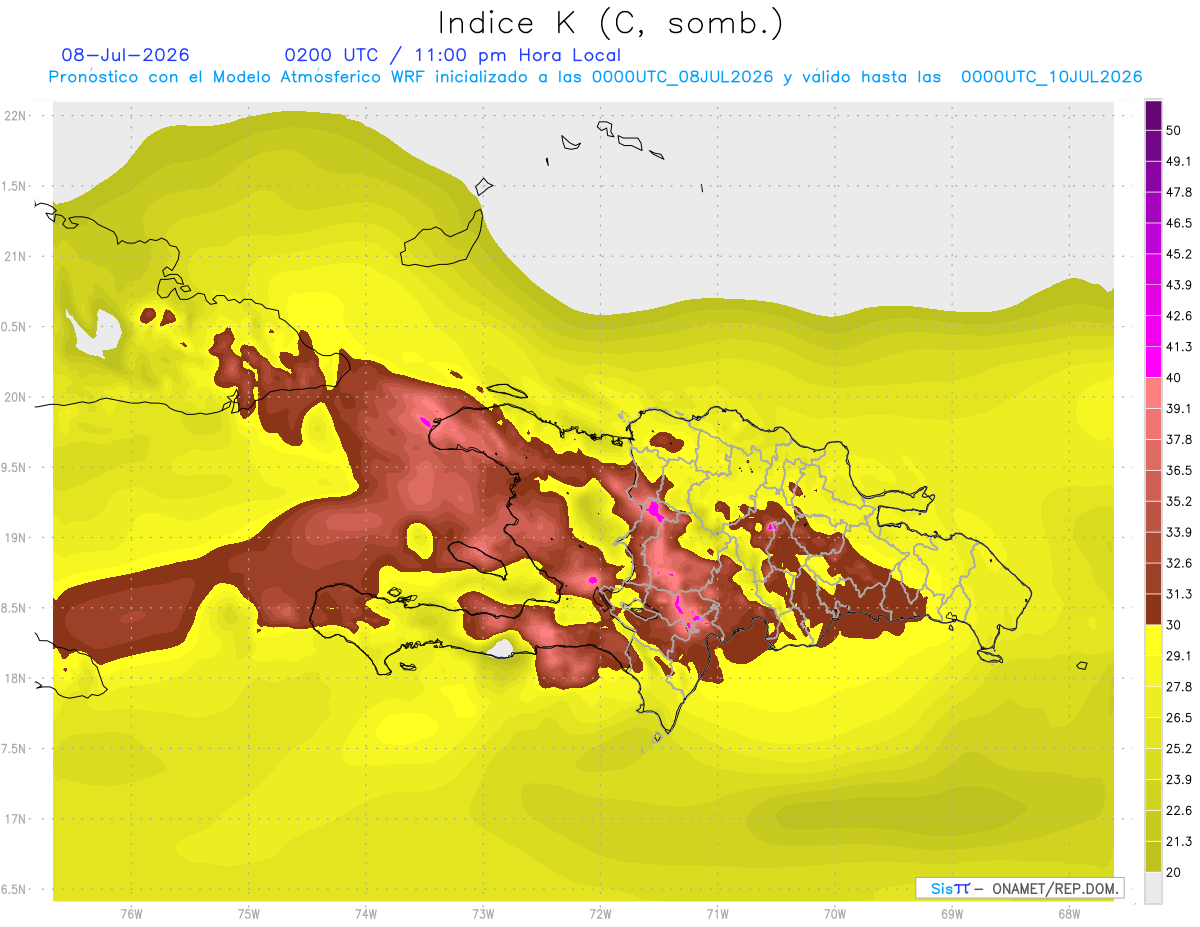Screen dimensions: 1200x927
Task: Pick the magenta swatch between 40 and 41.3
Action: (1153, 362)
